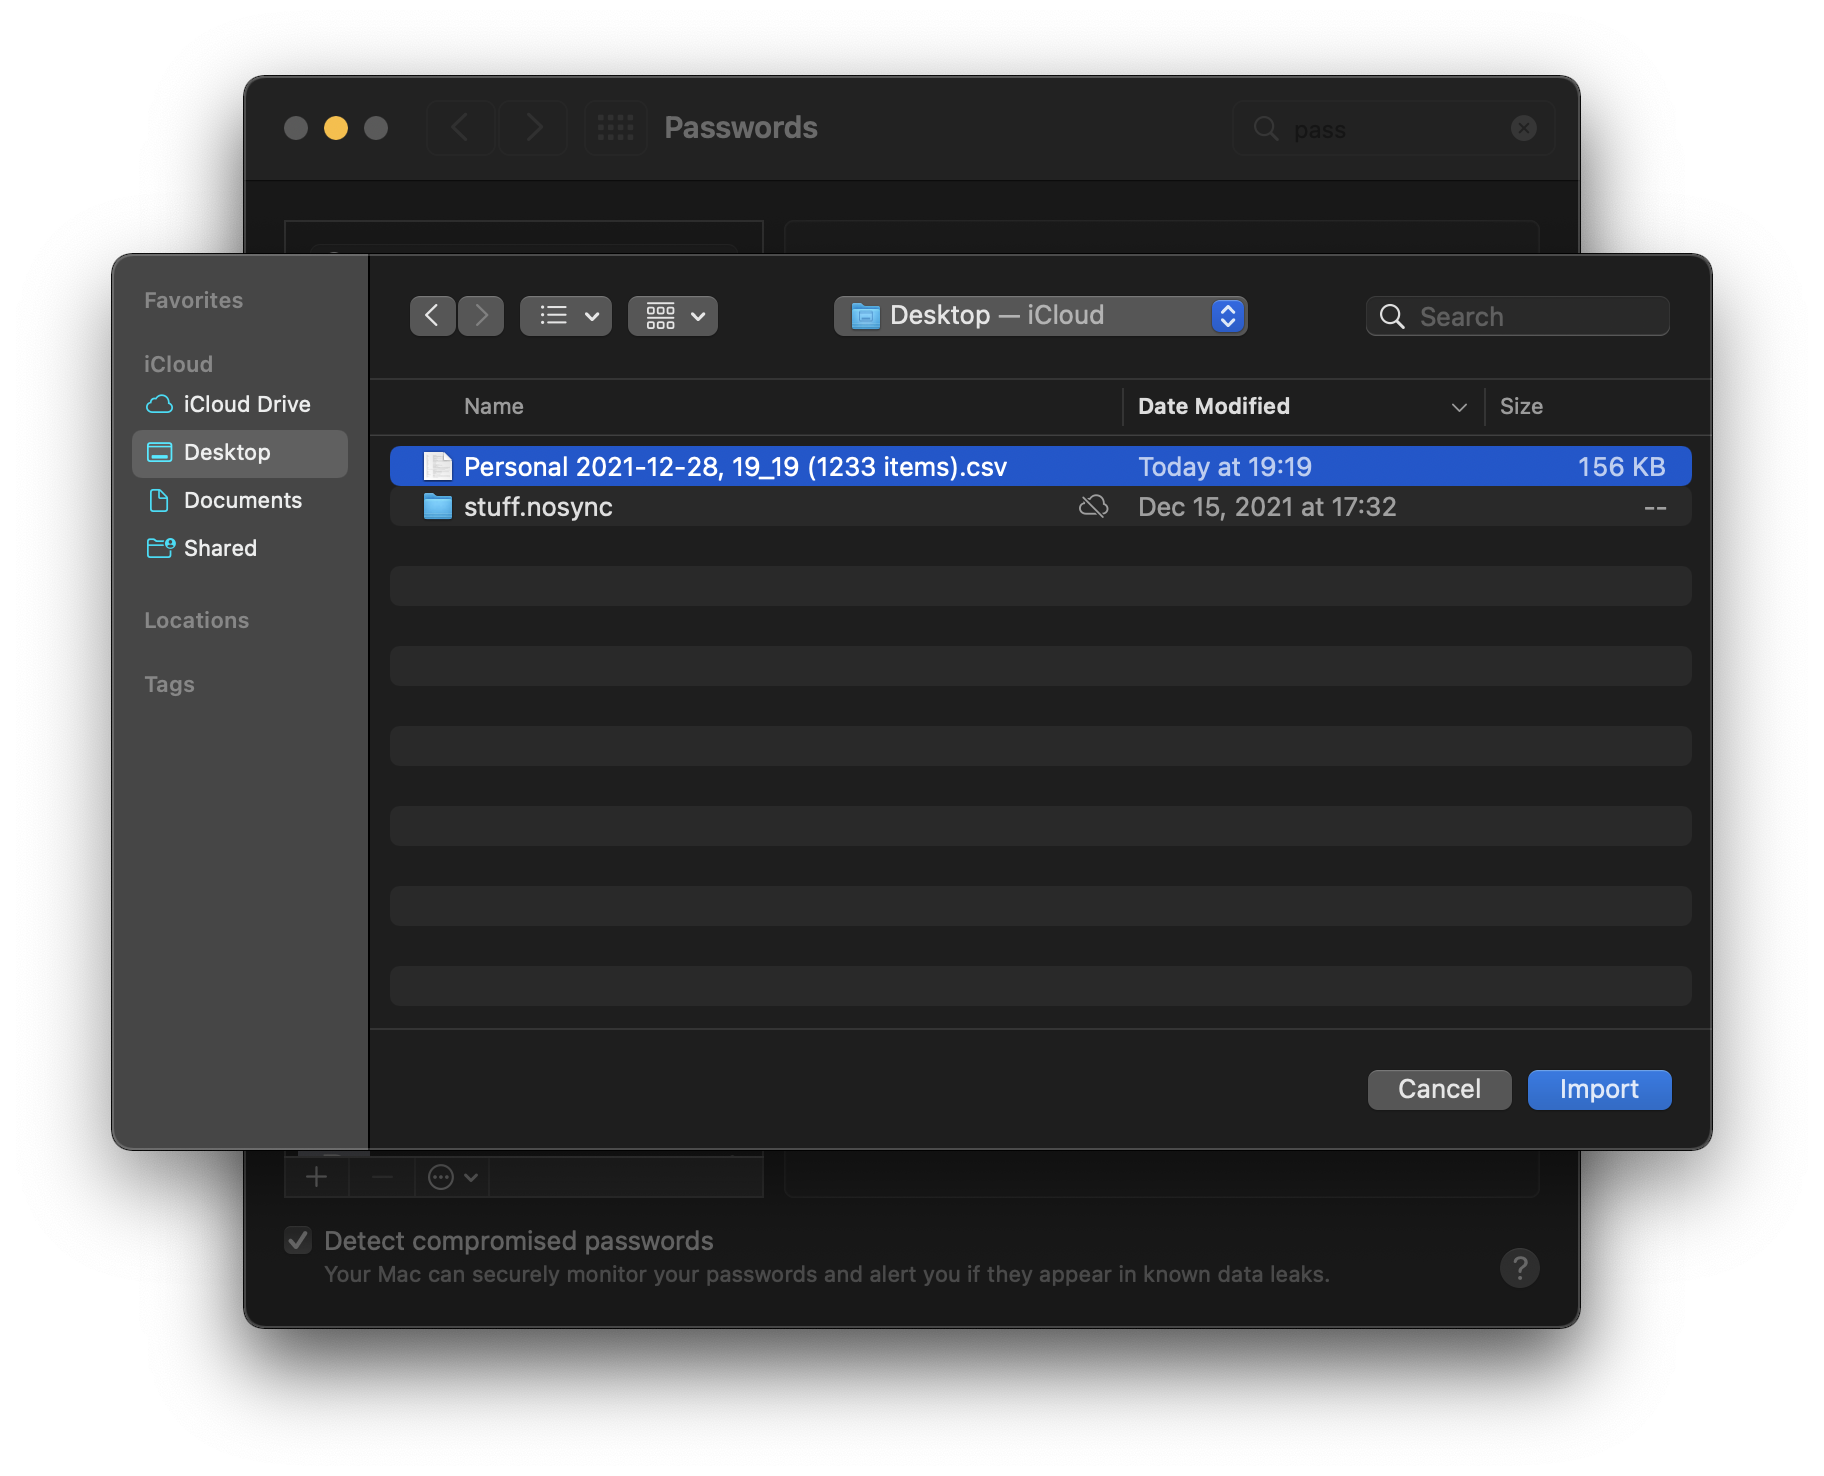Viewport: 1824px width, 1476px height.
Task: Click the back arrow in file dialog
Action: point(432,316)
